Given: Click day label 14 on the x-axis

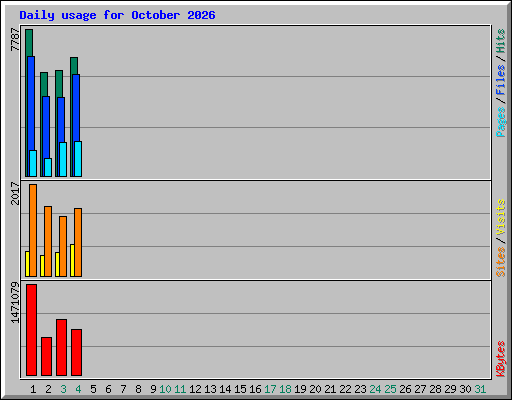Looking at the screenshot, I should [225, 389].
